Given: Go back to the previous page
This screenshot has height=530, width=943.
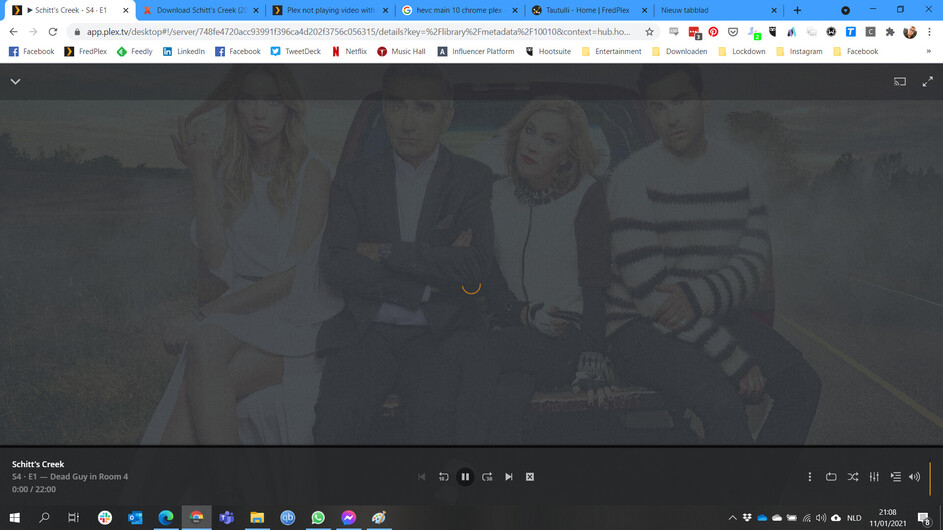Looking at the screenshot, I should [13, 32].
